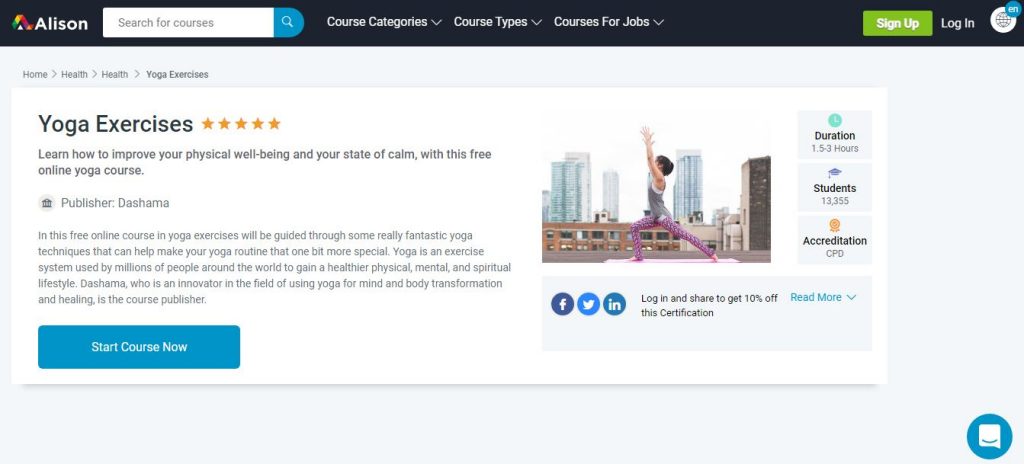The width and height of the screenshot is (1024, 464).
Task: Click the Duration clock icon
Action: tap(834, 121)
